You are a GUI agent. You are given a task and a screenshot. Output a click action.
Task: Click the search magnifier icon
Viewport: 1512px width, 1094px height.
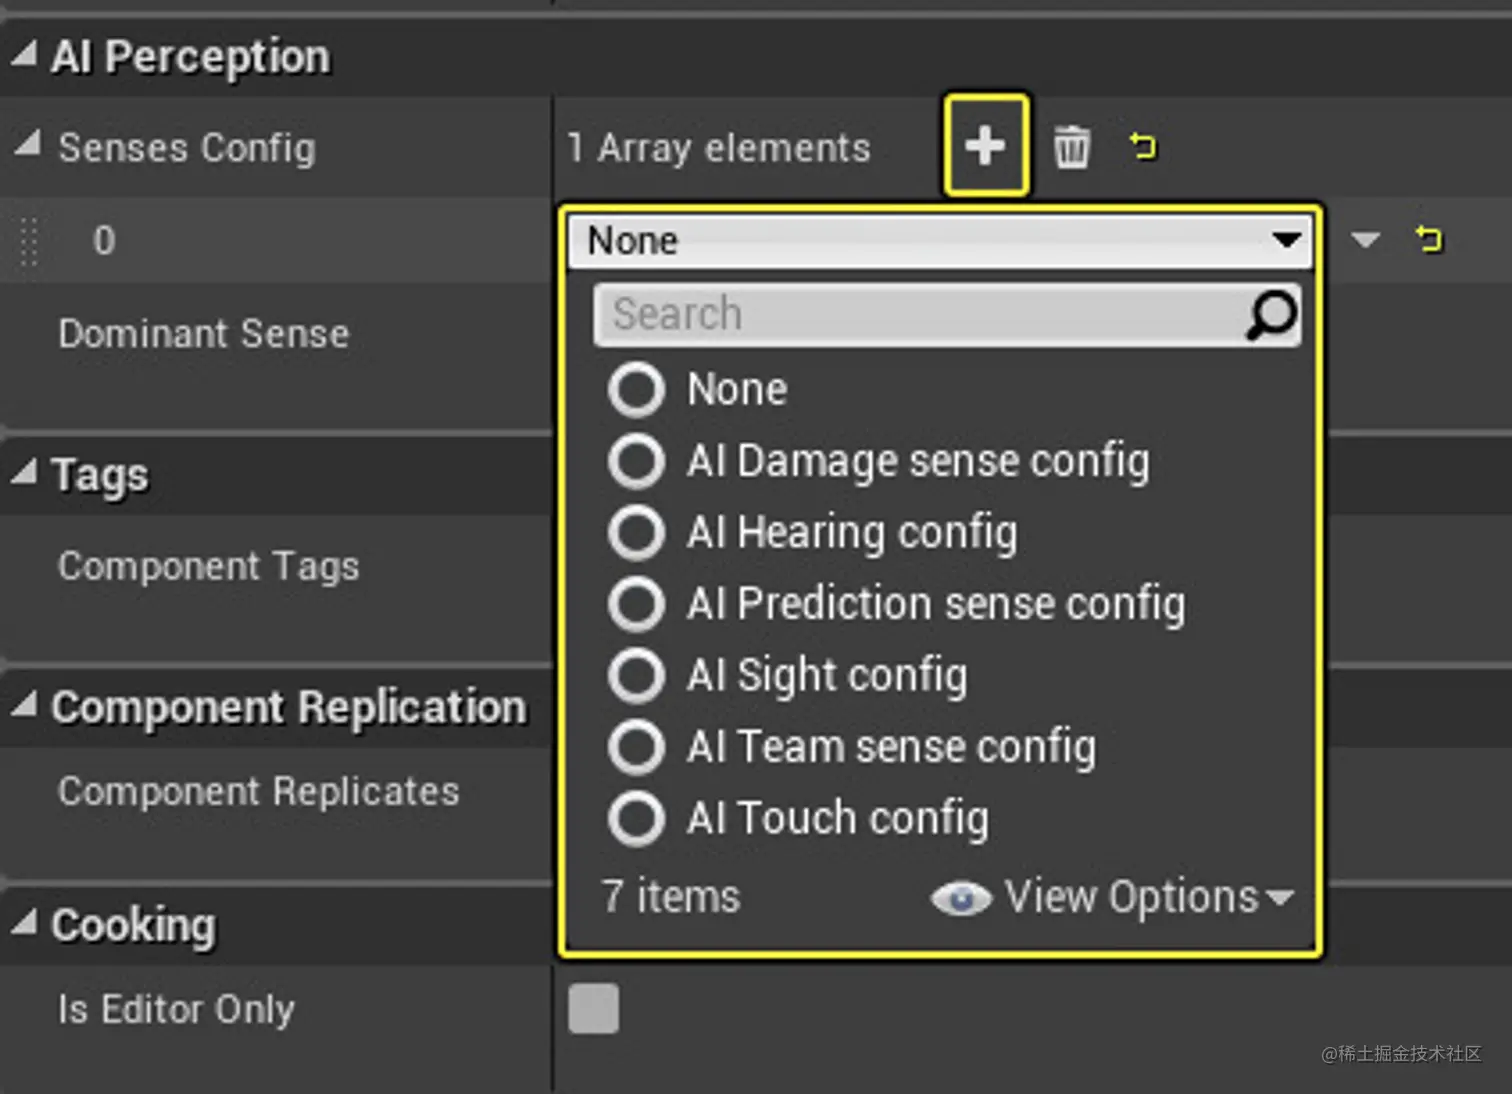1271,315
